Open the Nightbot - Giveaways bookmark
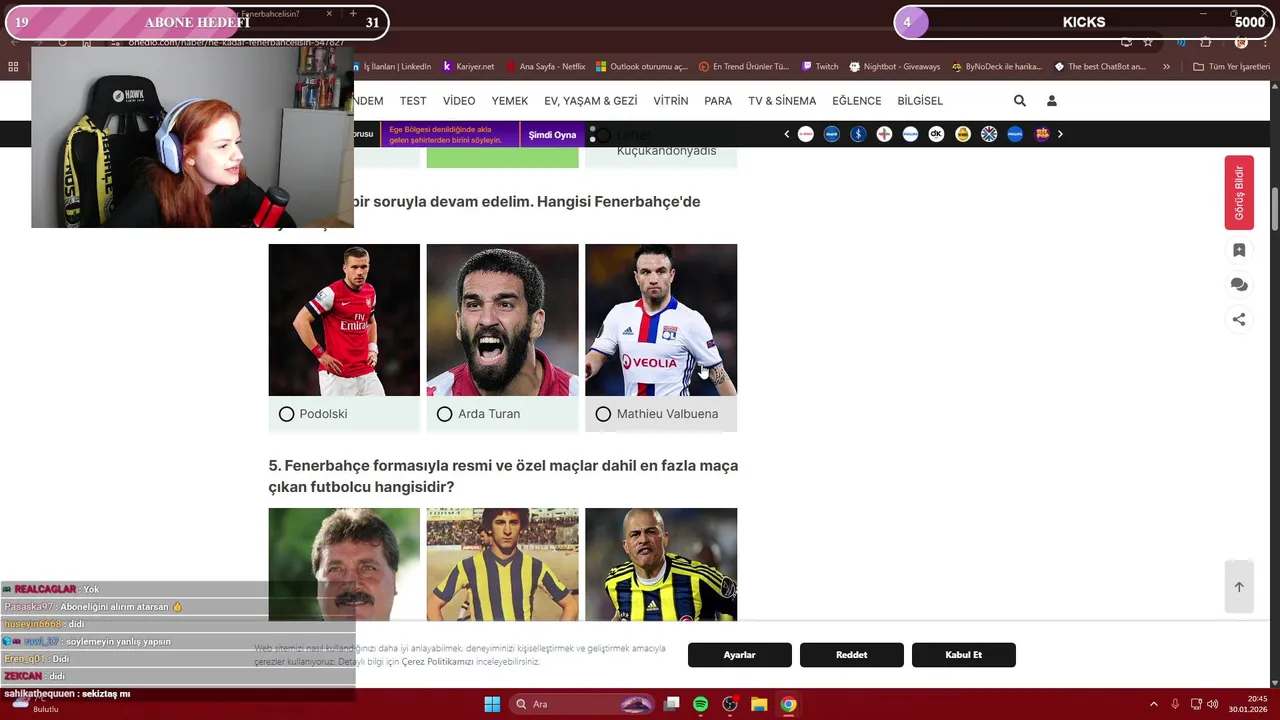The height and width of the screenshot is (720, 1280). coord(895,67)
